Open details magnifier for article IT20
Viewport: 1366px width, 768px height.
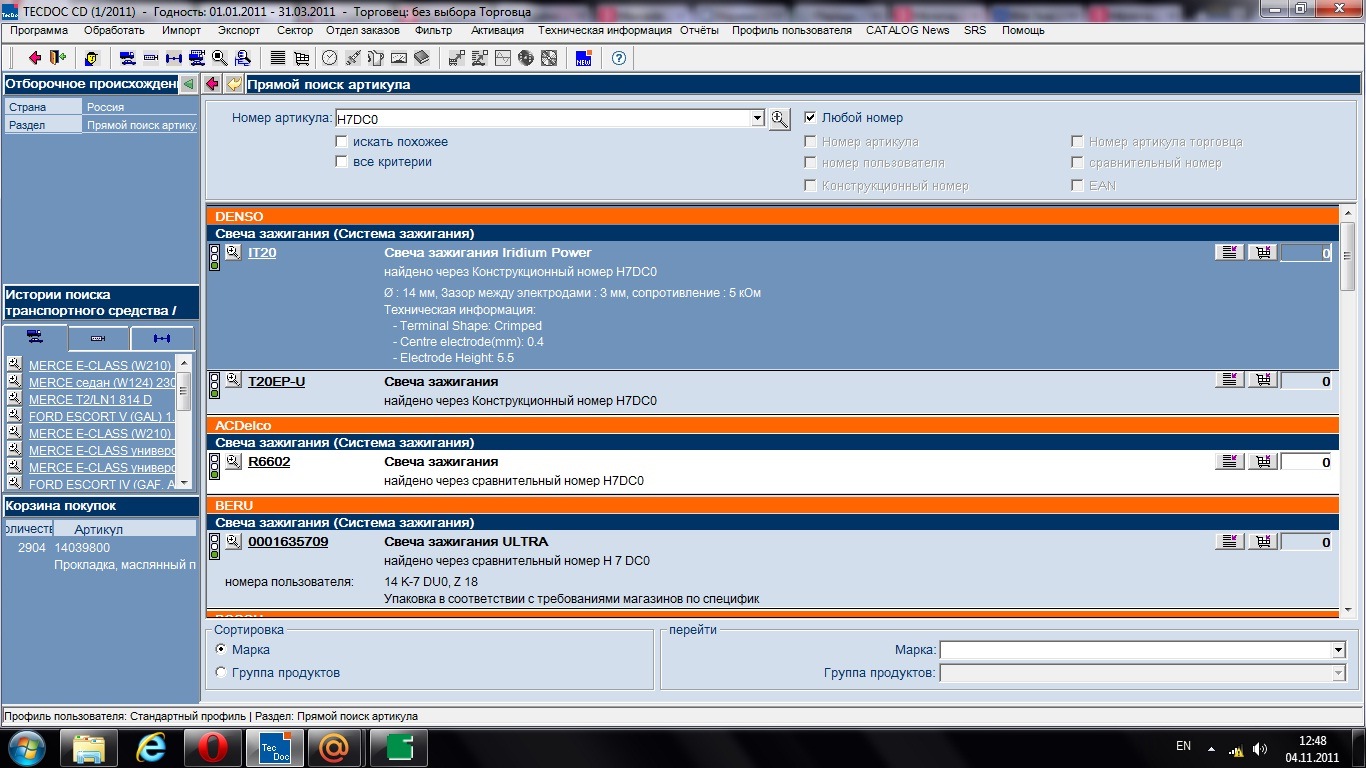click(x=233, y=253)
